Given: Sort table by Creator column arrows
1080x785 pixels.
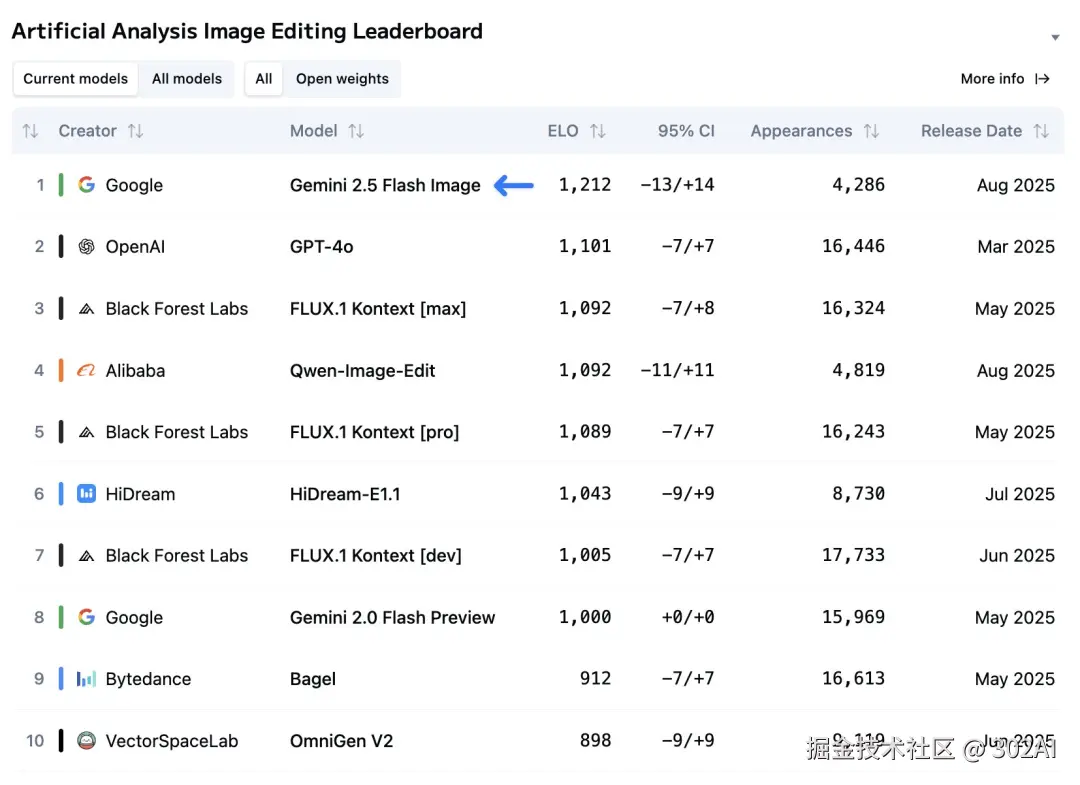Looking at the screenshot, I should [136, 131].
